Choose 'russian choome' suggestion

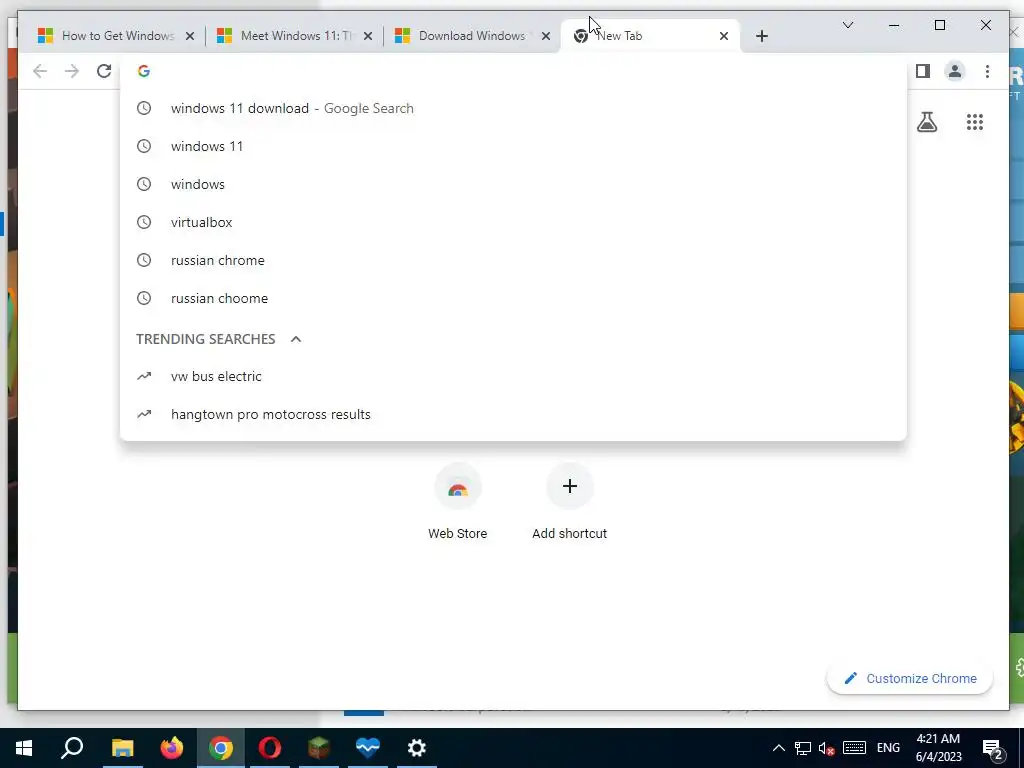(x=513, y=298)
